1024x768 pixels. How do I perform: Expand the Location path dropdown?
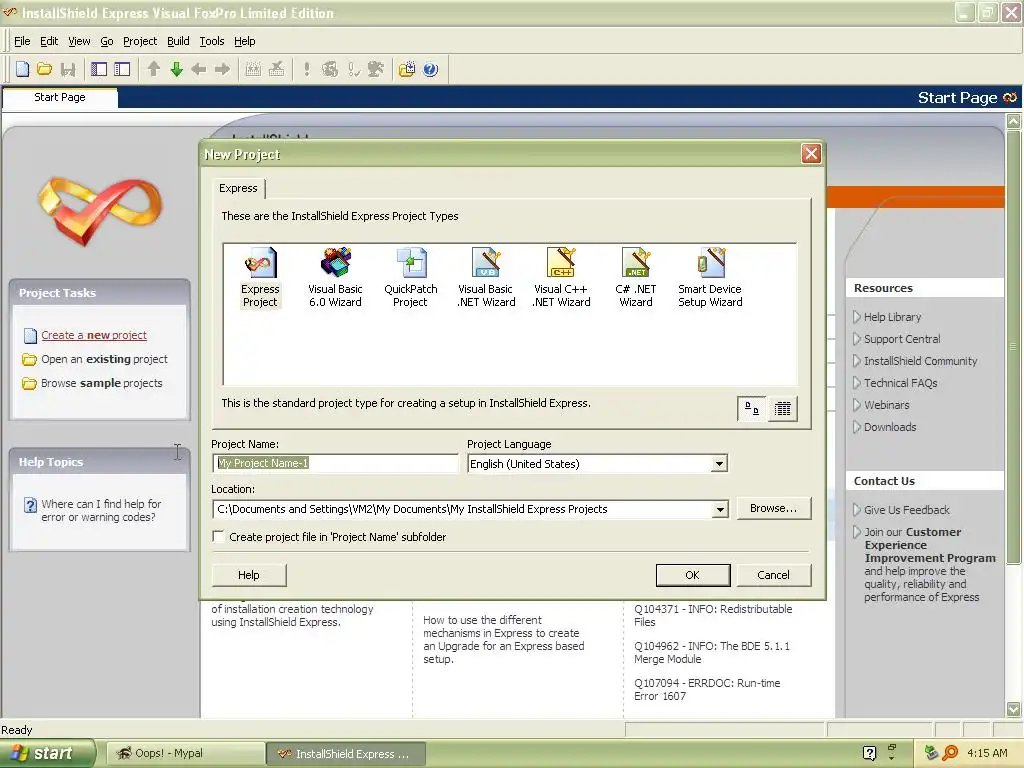point(720,509)
